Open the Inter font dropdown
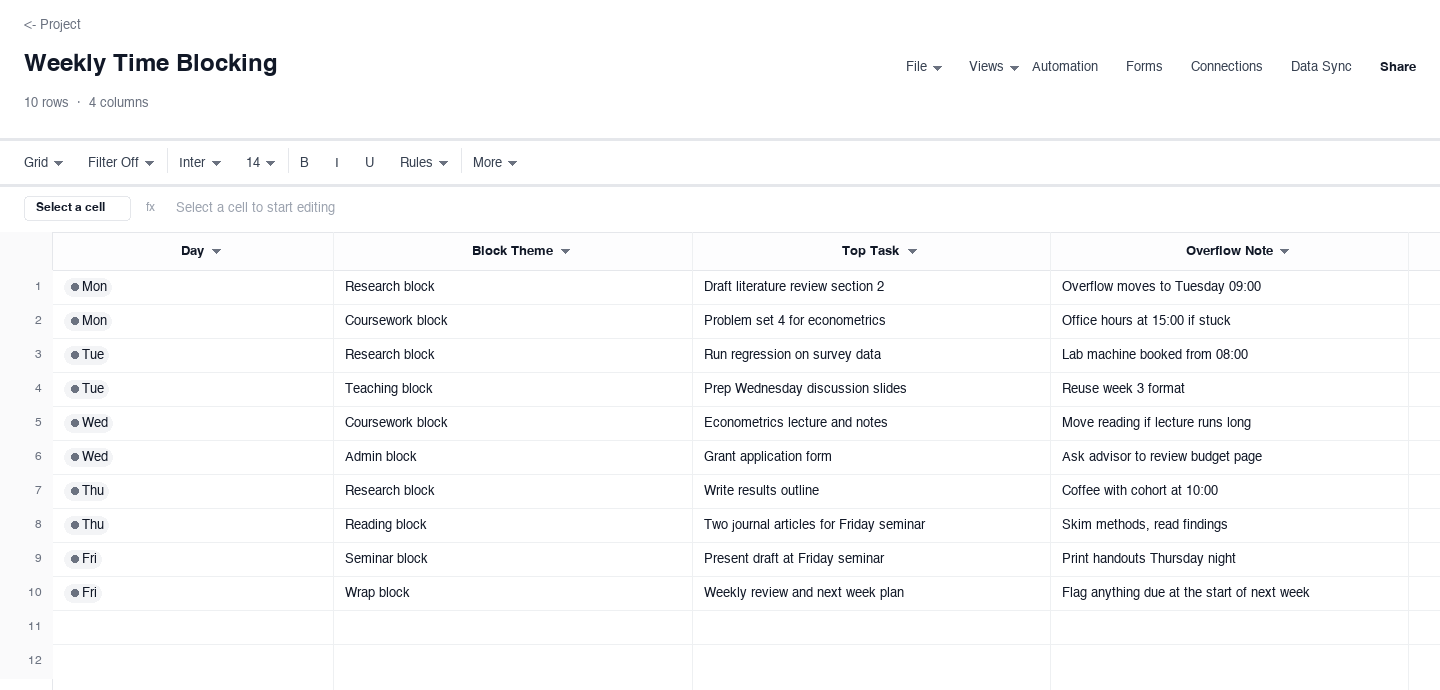 click(200, 162)
